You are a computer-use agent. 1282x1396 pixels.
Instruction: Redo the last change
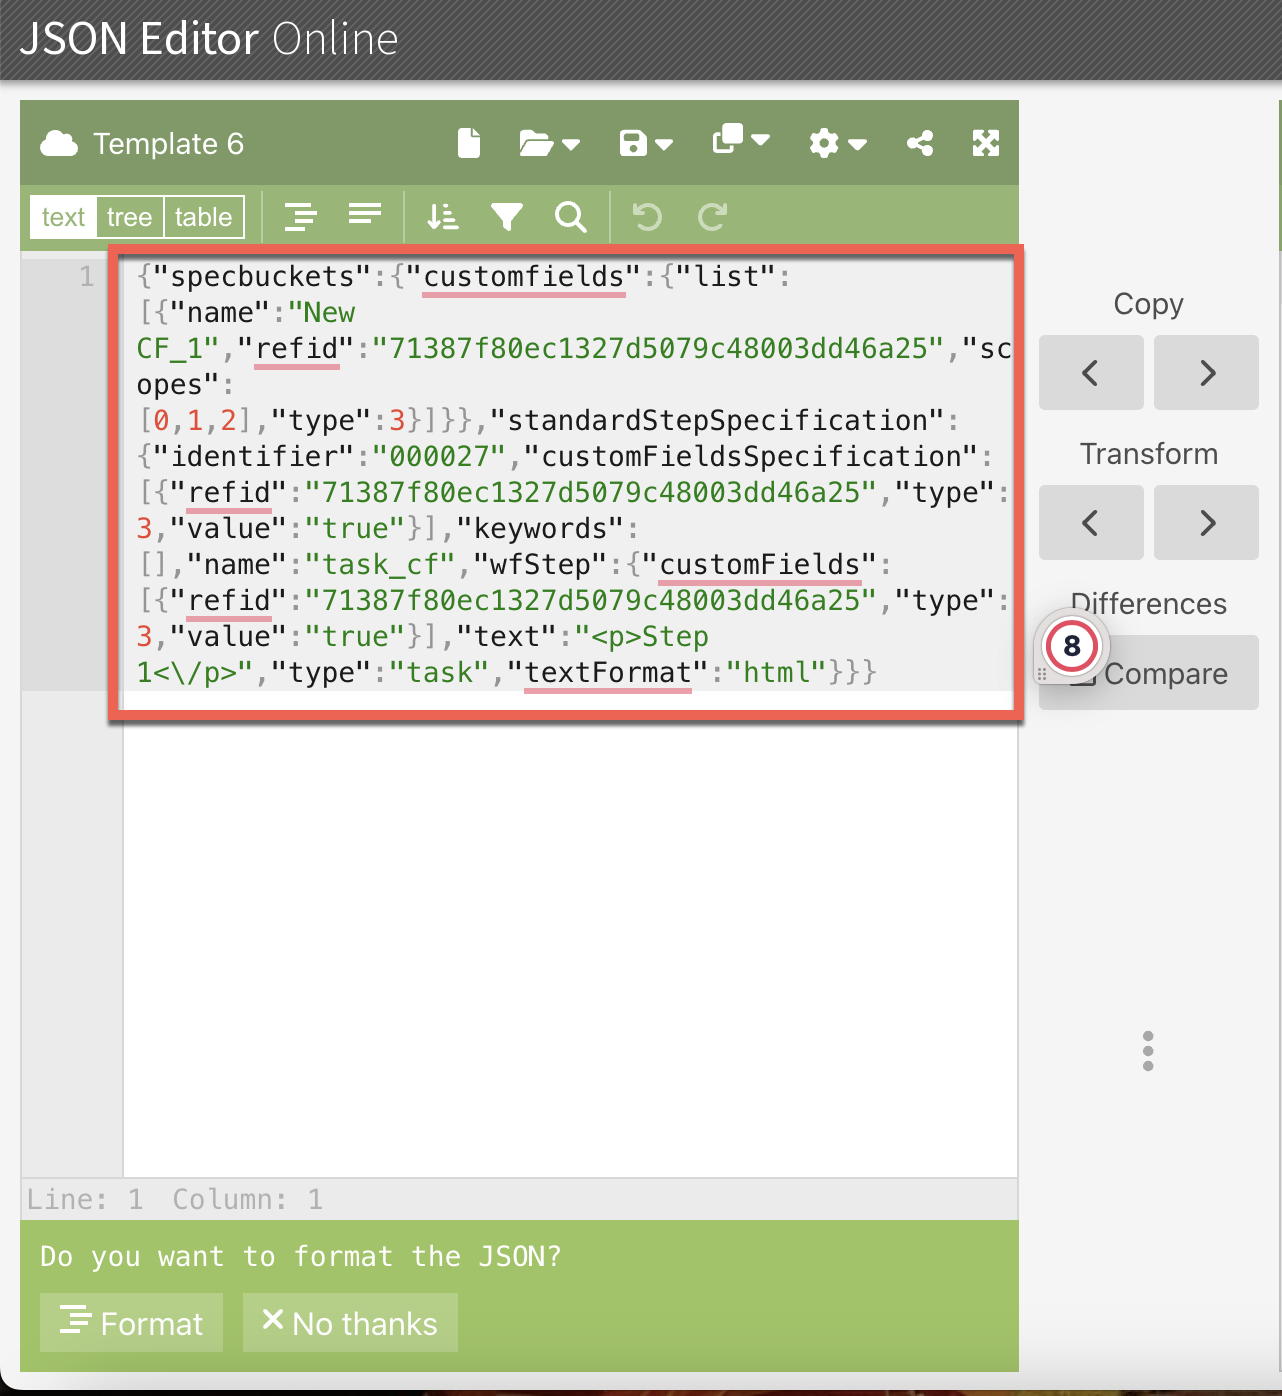coord(712,216)
